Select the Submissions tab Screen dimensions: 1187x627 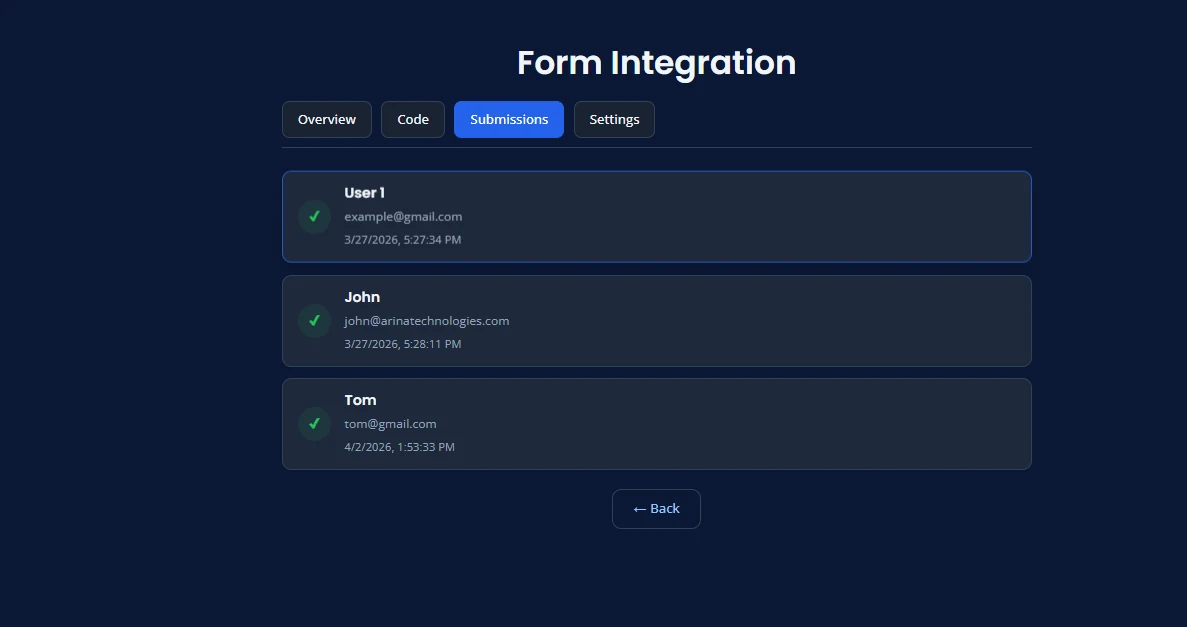click(508, 119)
